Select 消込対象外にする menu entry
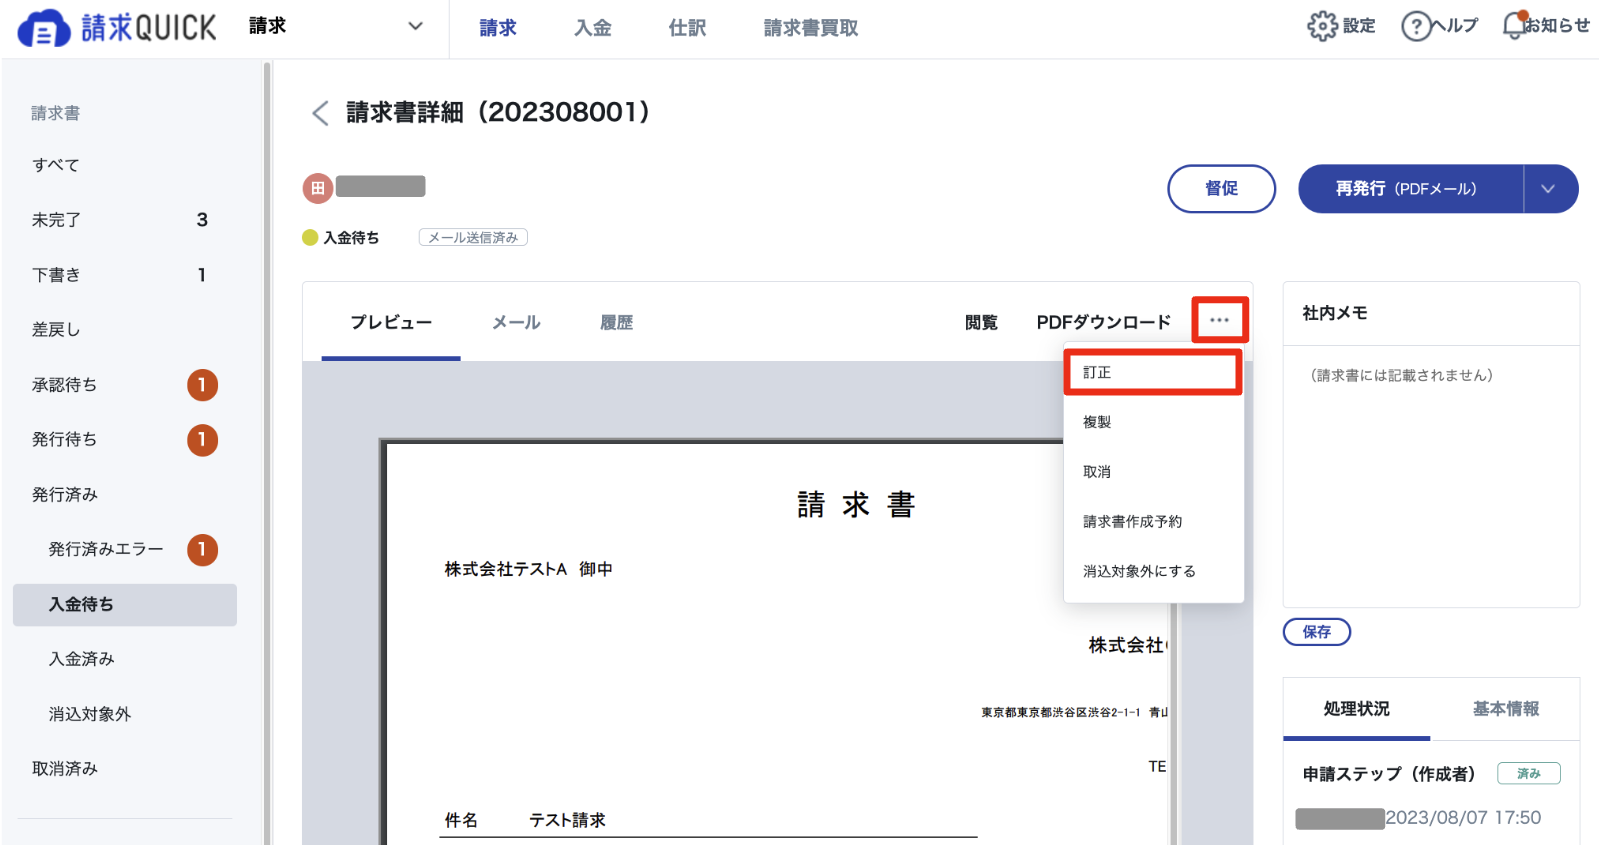This screenshot has width=1599, height=845. 1139,571
